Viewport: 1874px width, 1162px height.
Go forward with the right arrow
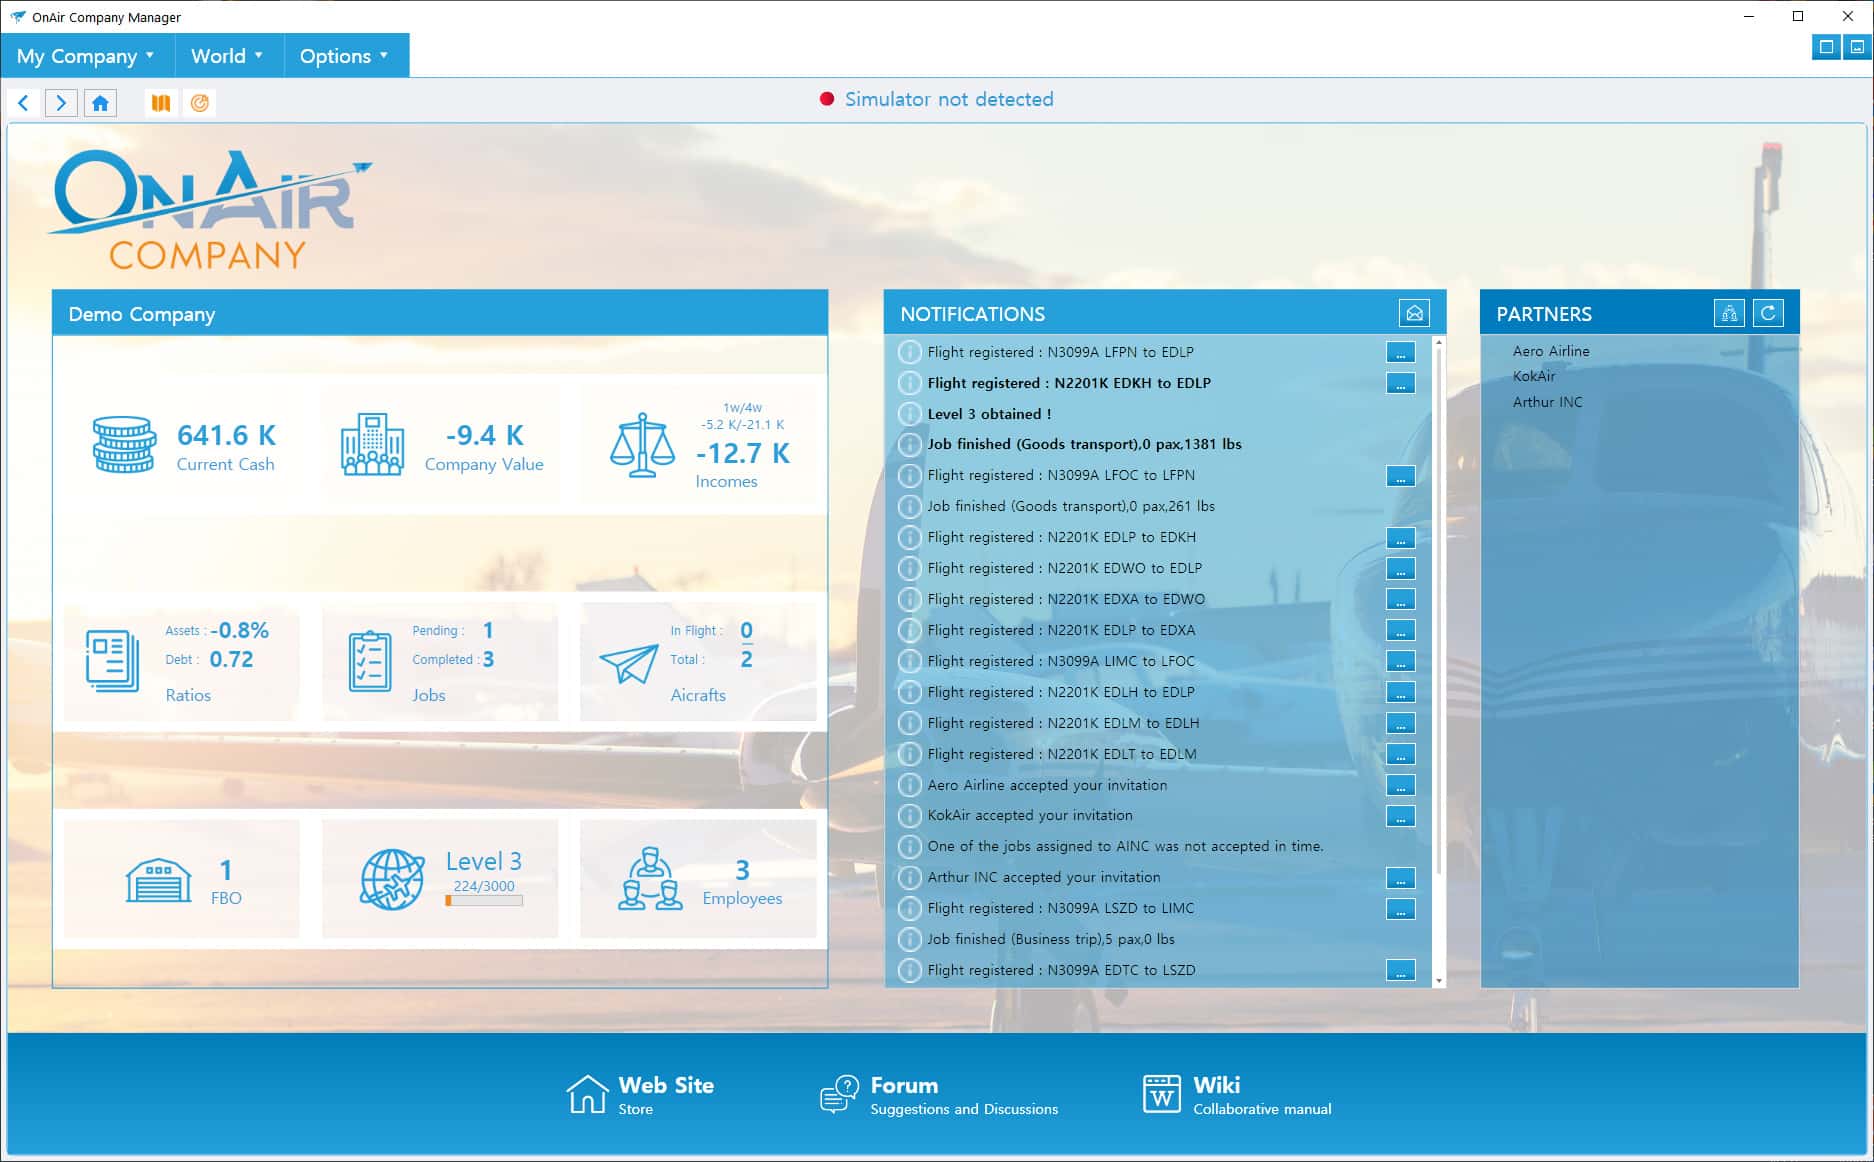pyautogui.click(x=61, y=103)
